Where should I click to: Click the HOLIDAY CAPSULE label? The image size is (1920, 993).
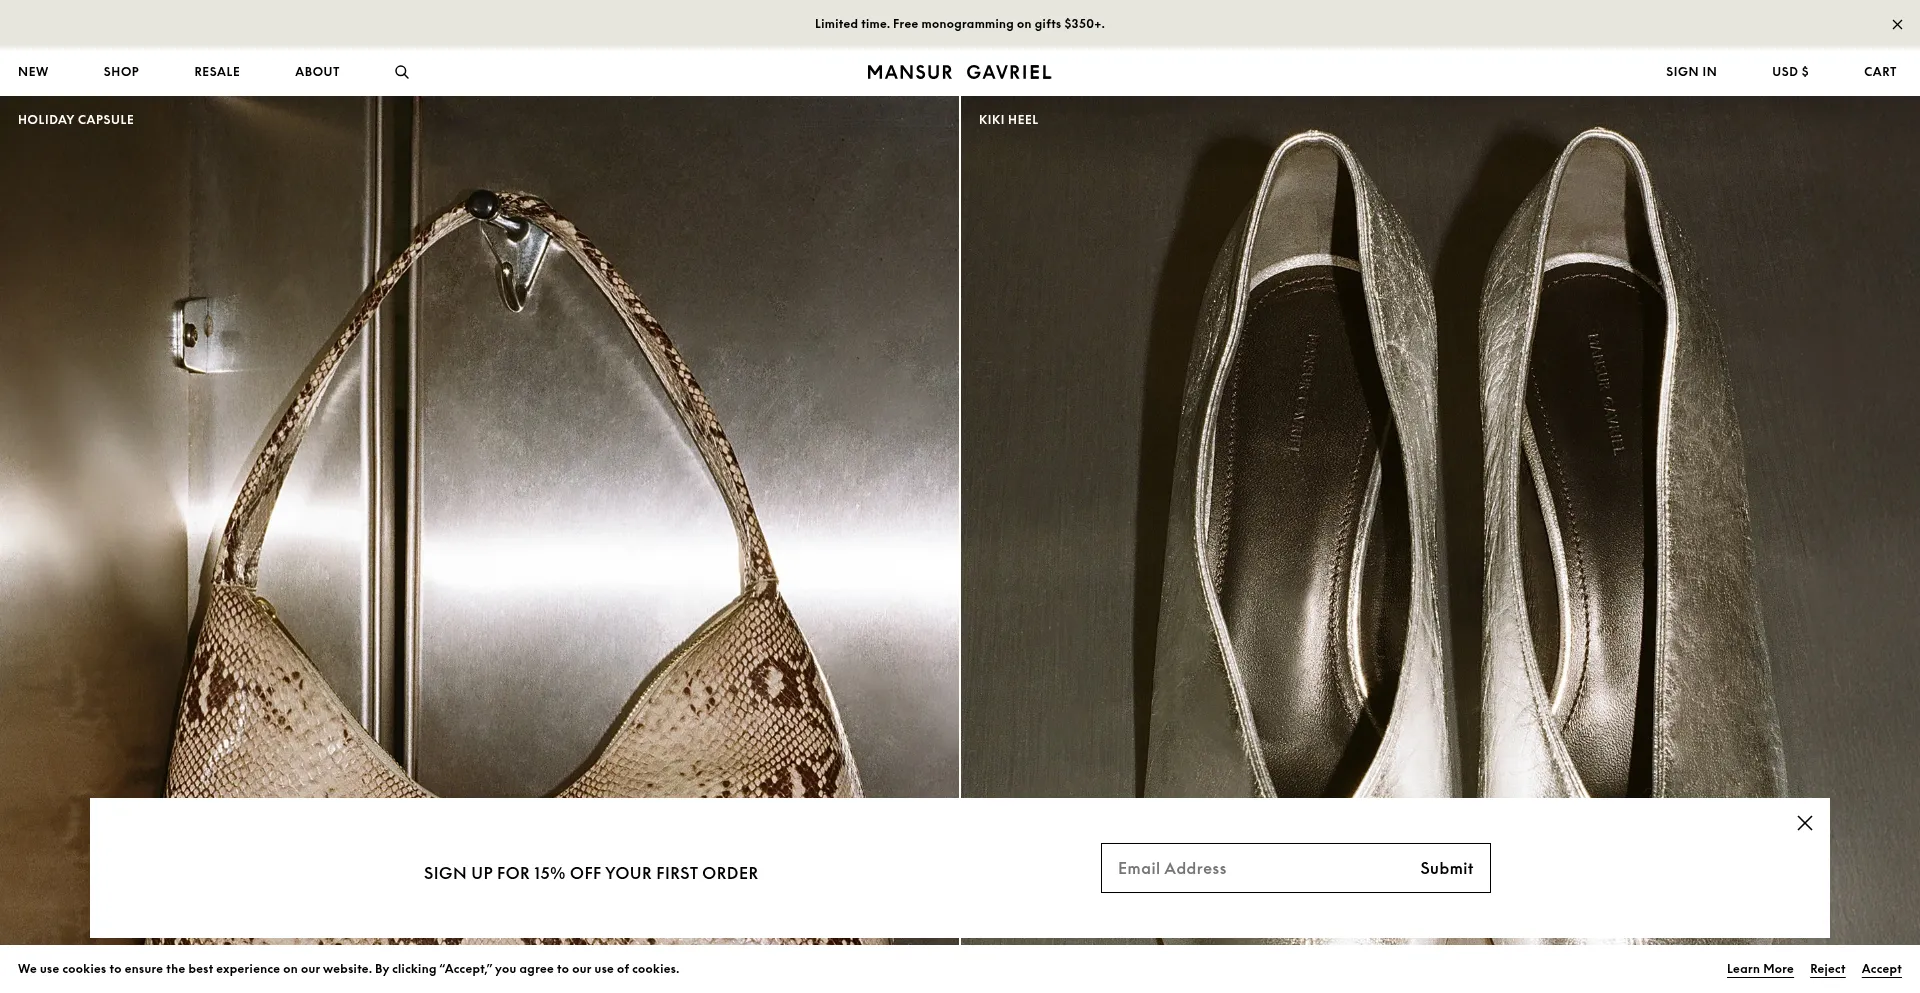(x=76, y=120)
